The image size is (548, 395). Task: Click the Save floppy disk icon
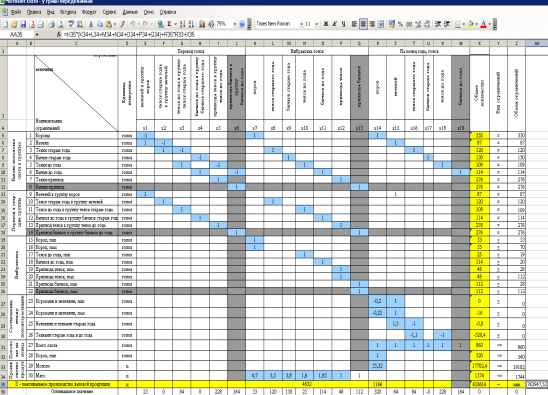(x=23, y=24)
